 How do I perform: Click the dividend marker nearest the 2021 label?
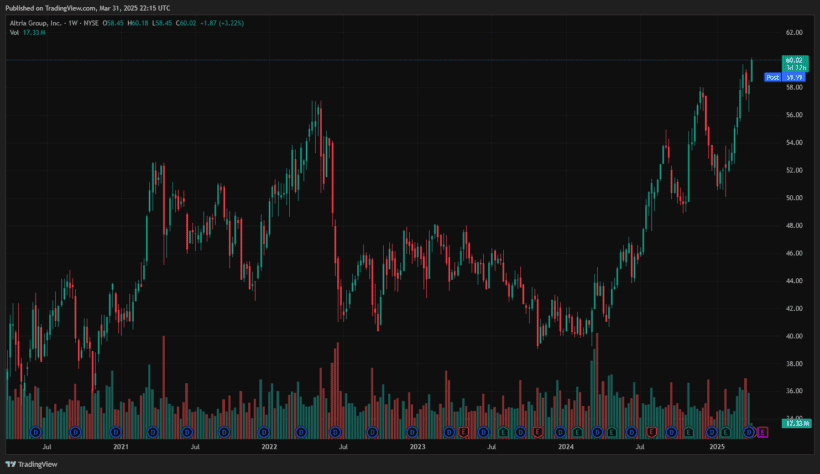click(118, 431)
